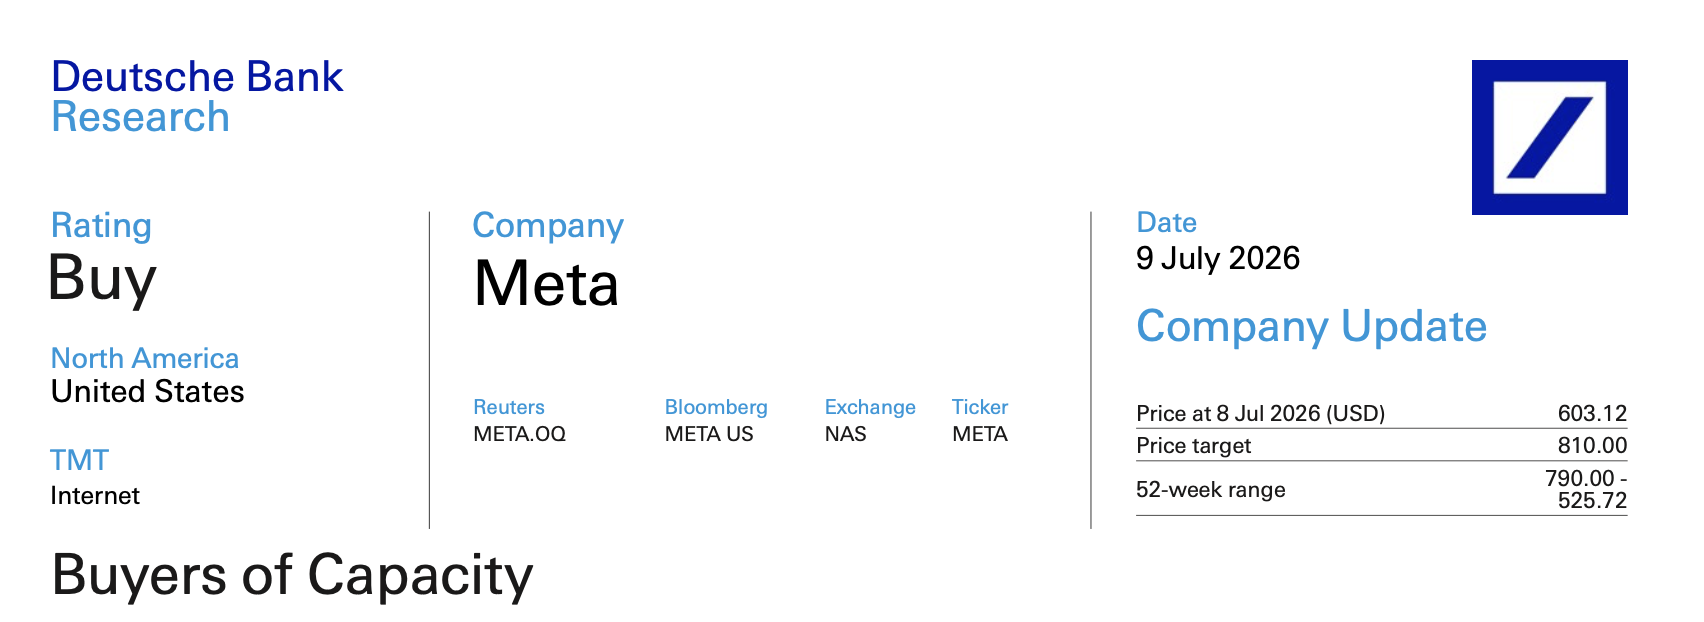
Task: Click the Rating label
Action: [101, 226]
